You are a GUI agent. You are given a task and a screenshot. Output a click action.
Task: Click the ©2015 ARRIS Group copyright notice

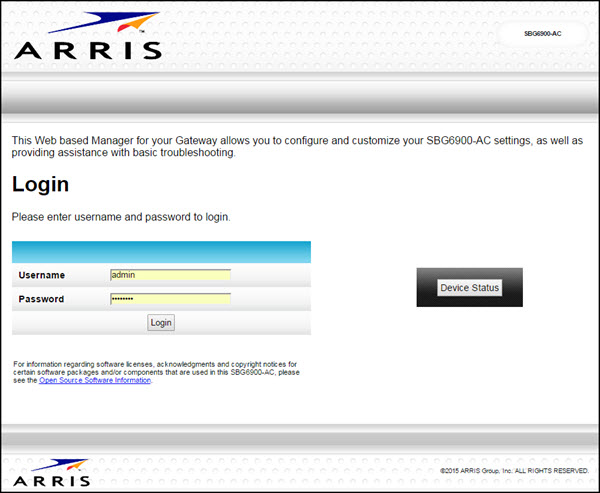[x=514, y=470]
